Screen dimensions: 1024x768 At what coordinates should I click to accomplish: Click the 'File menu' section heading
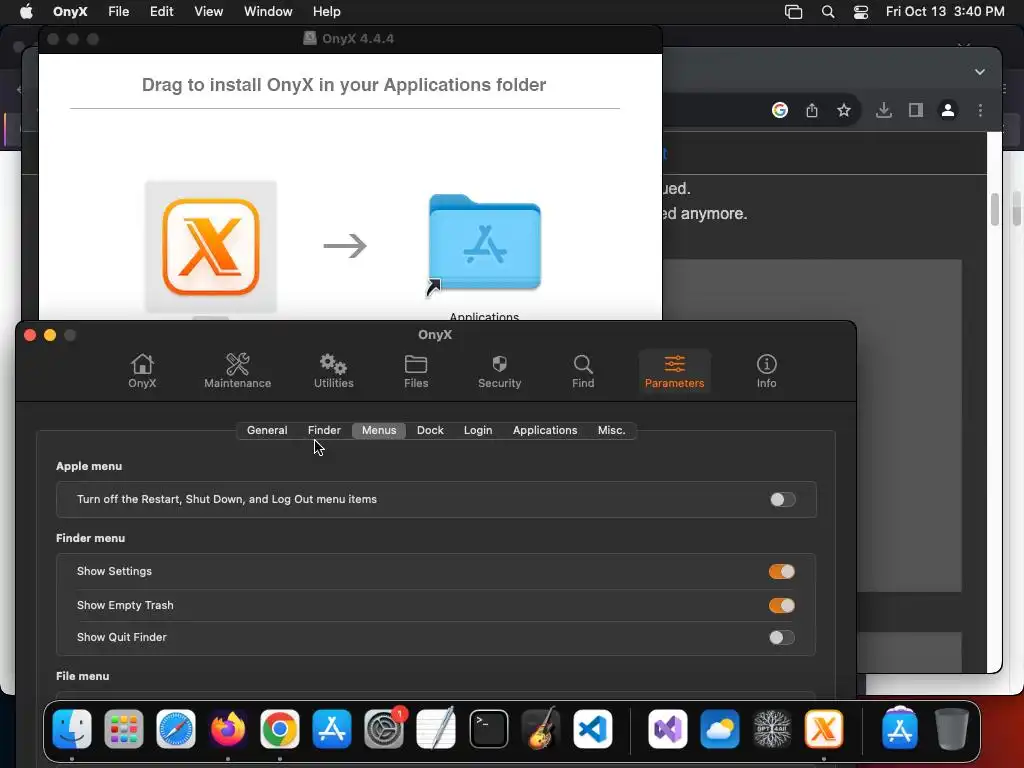[x=82, y=676]
